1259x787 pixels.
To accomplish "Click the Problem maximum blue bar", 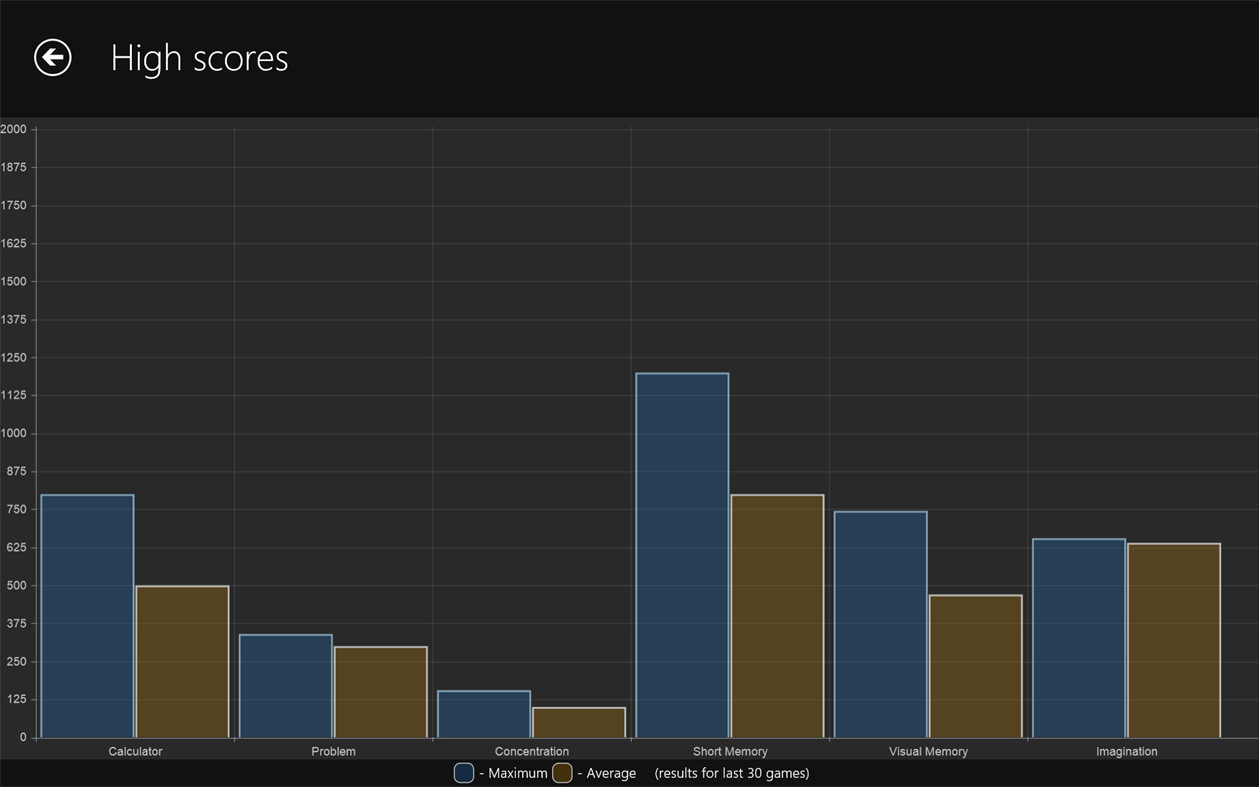I will coord(286,686).
